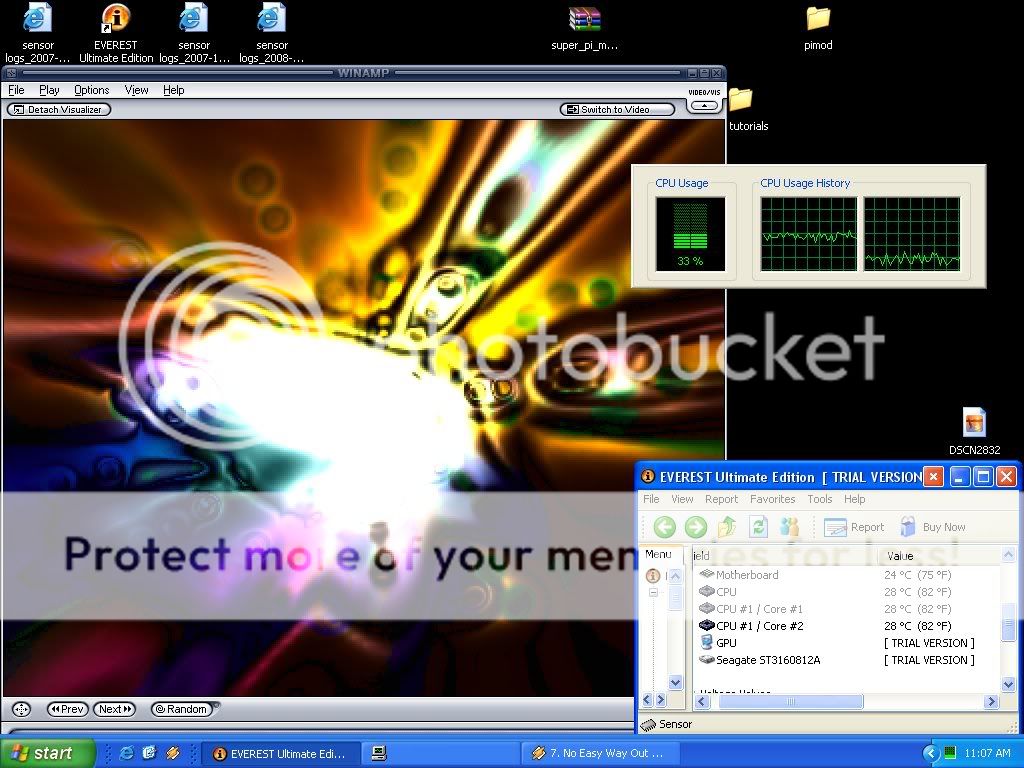Click the EVEREST forward navigation arrow
1024x768 pixels.
[696, 527]
